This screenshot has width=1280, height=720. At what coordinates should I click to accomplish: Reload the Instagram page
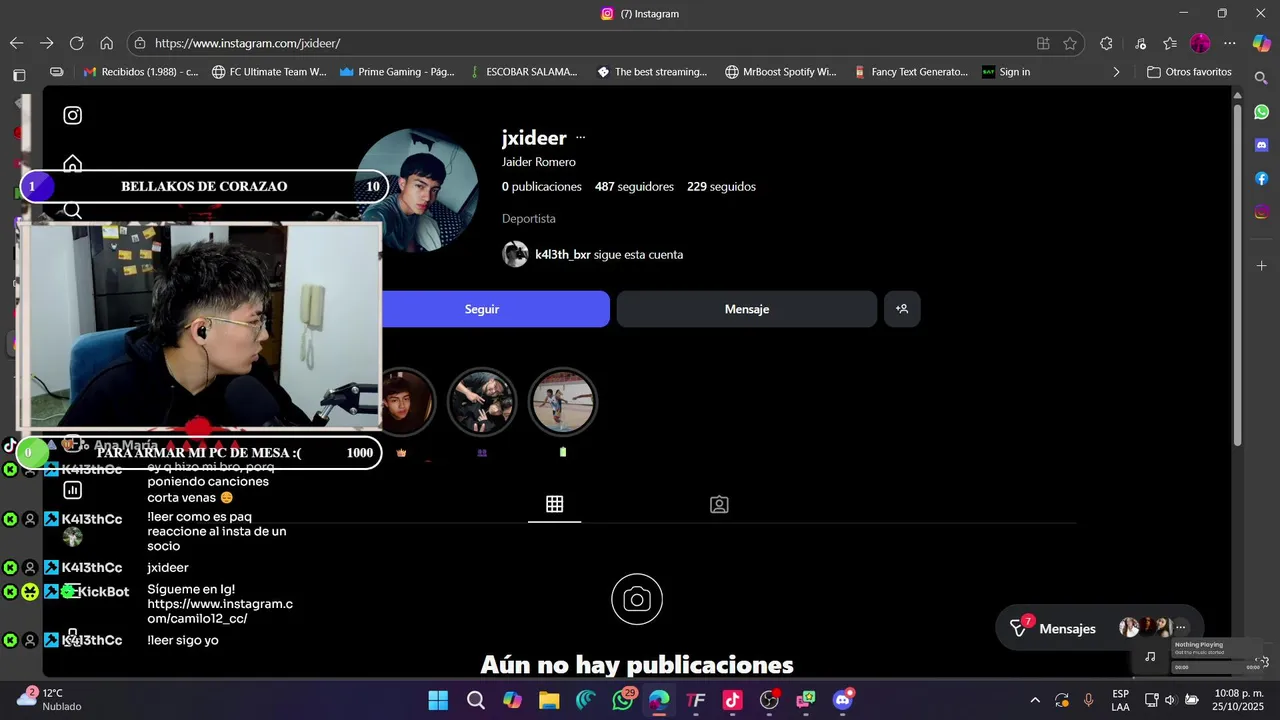[x=76, y=43]
